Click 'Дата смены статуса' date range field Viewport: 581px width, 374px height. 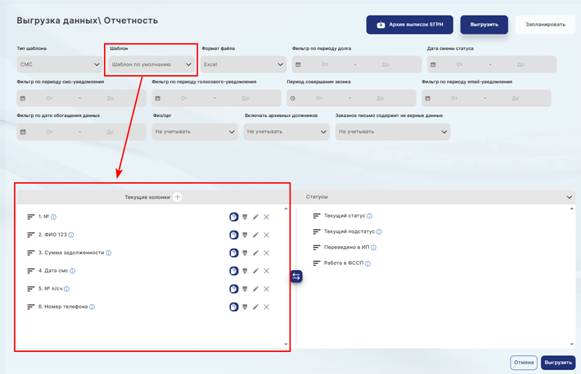tap(491, 64)
